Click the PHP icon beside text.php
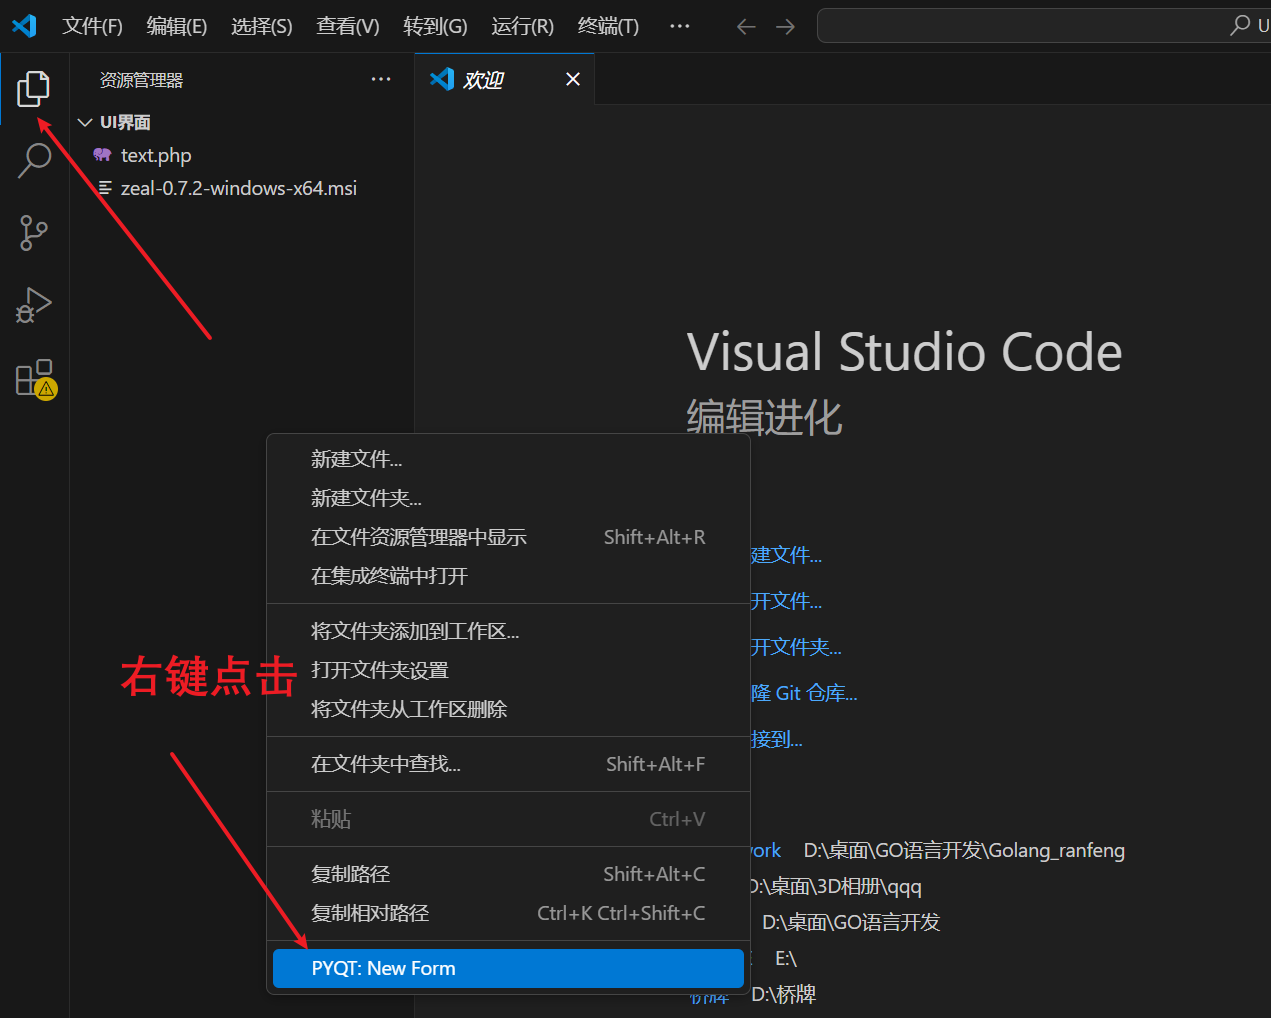The height and width of the screenshot is (1018, 1271). (102, 155)
